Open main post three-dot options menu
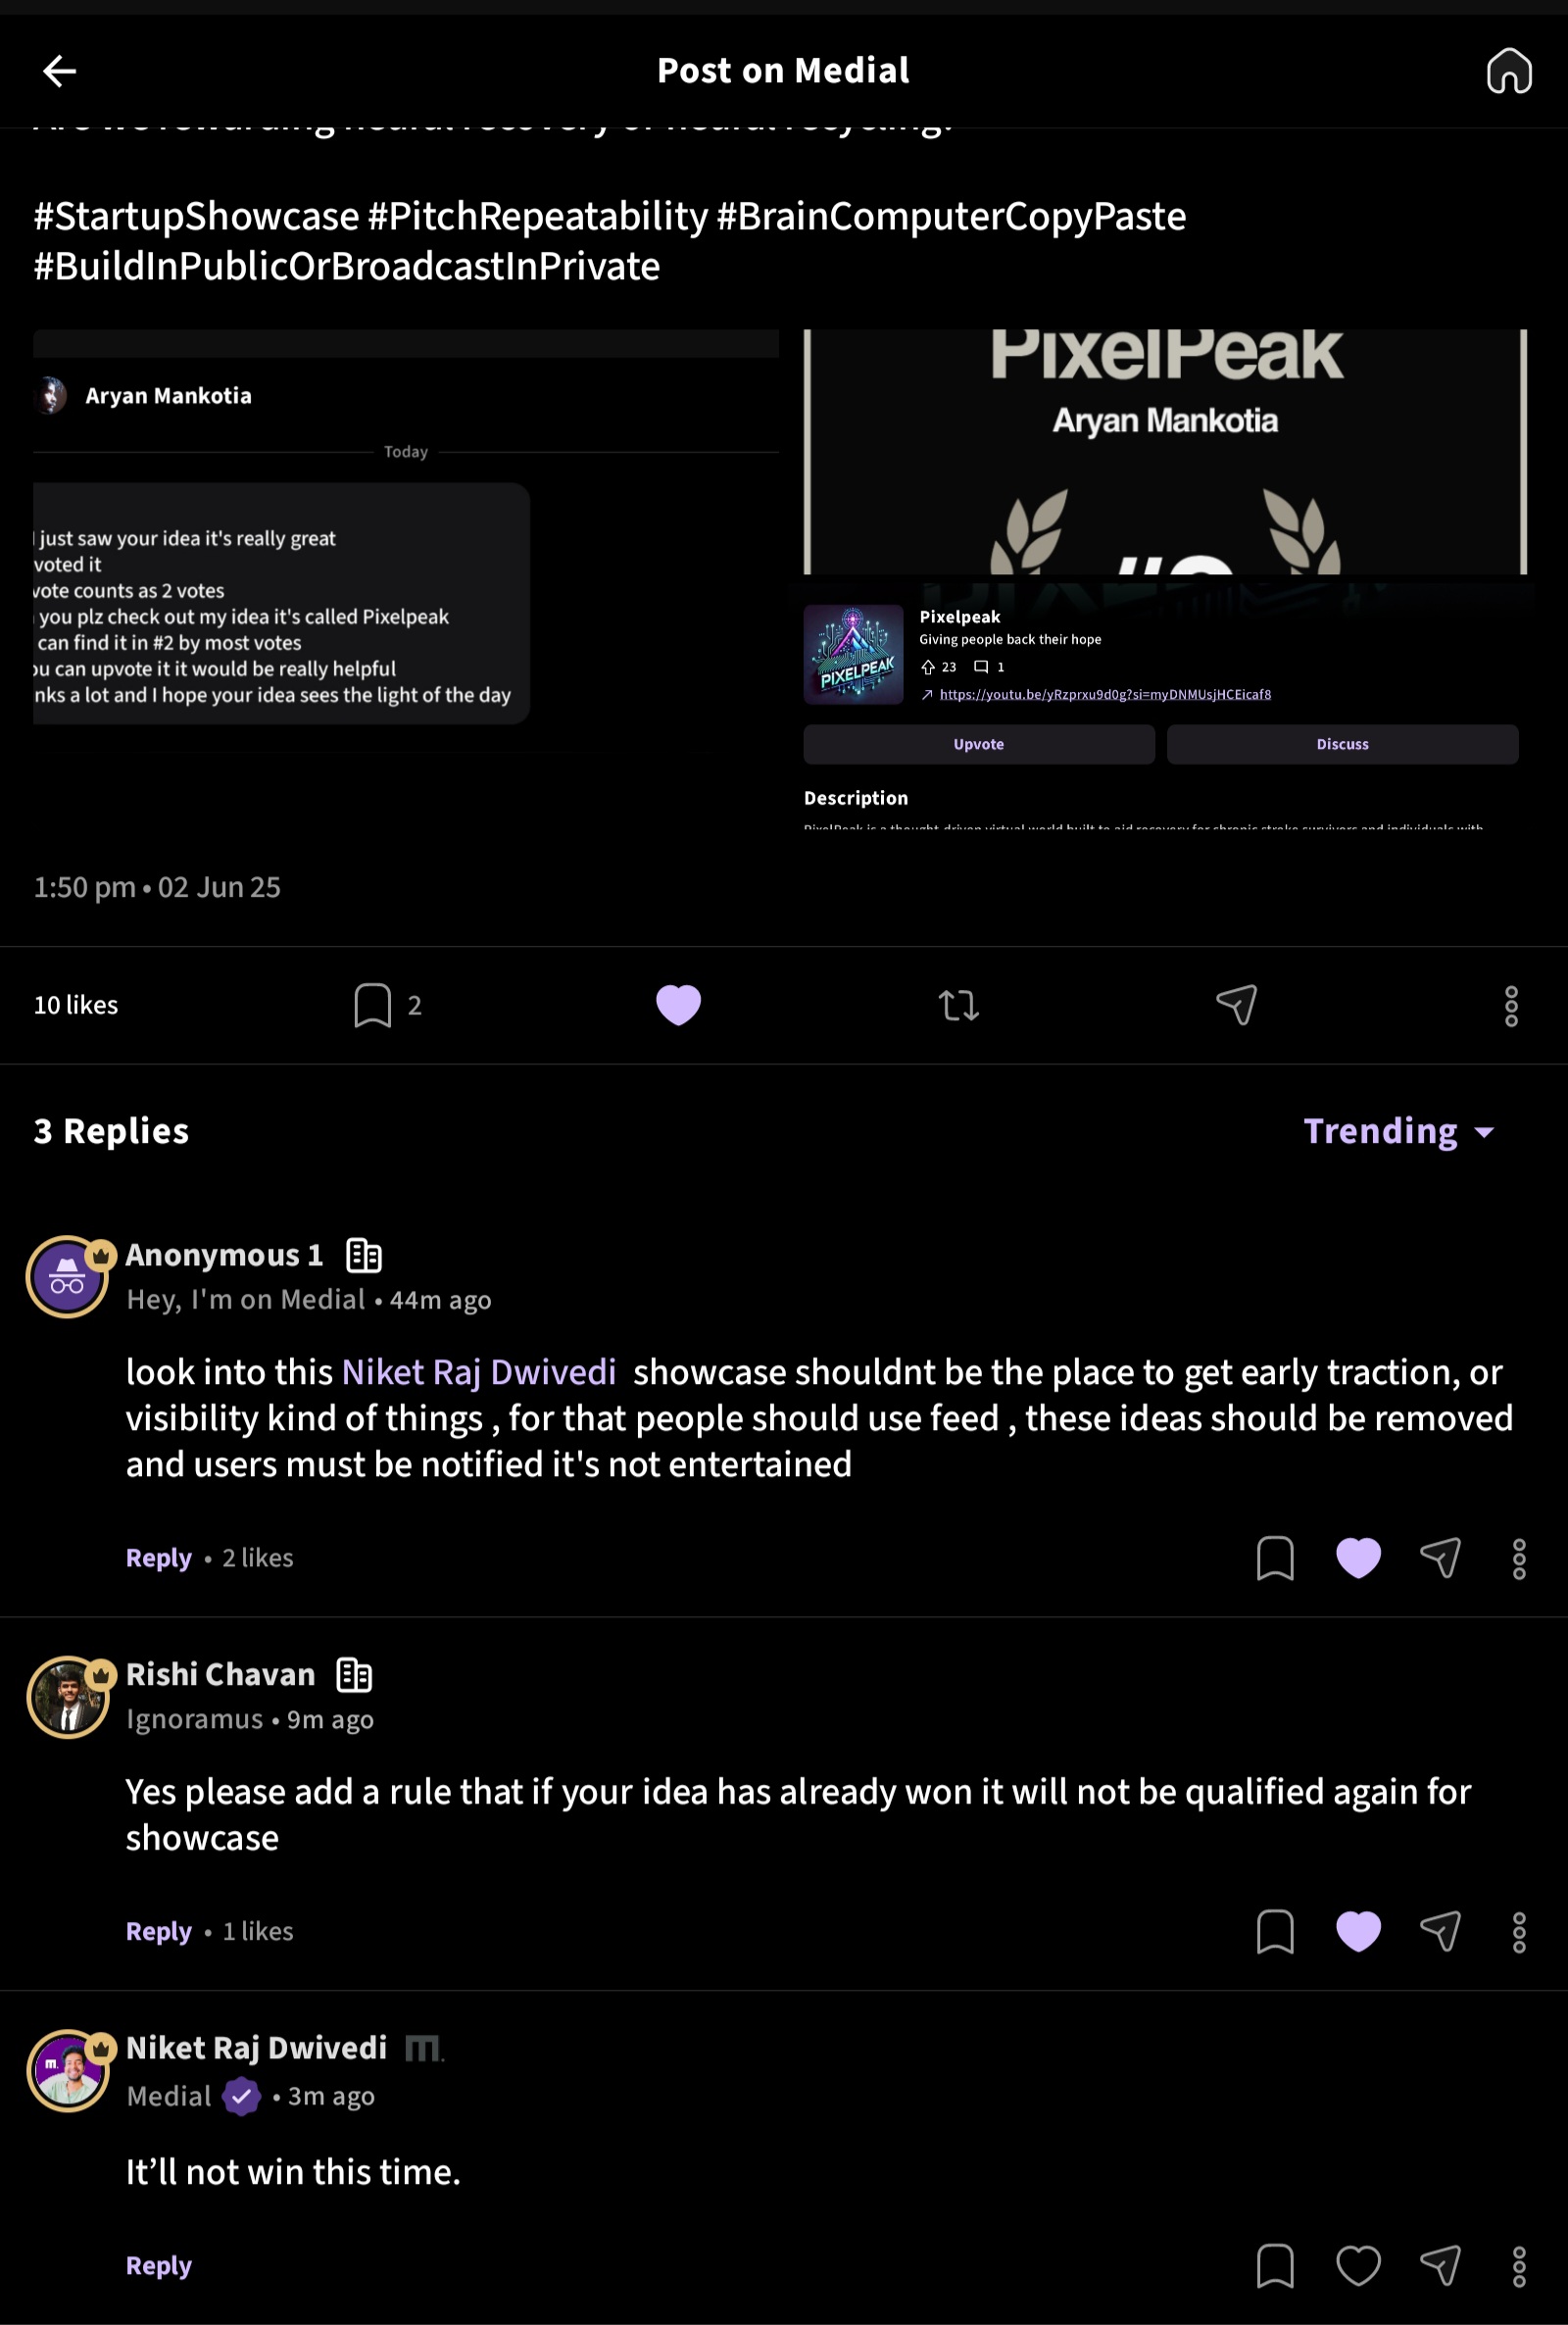This screenshot has height=2325, width=1568. pyautogui.click(x=1510, y=1006)
